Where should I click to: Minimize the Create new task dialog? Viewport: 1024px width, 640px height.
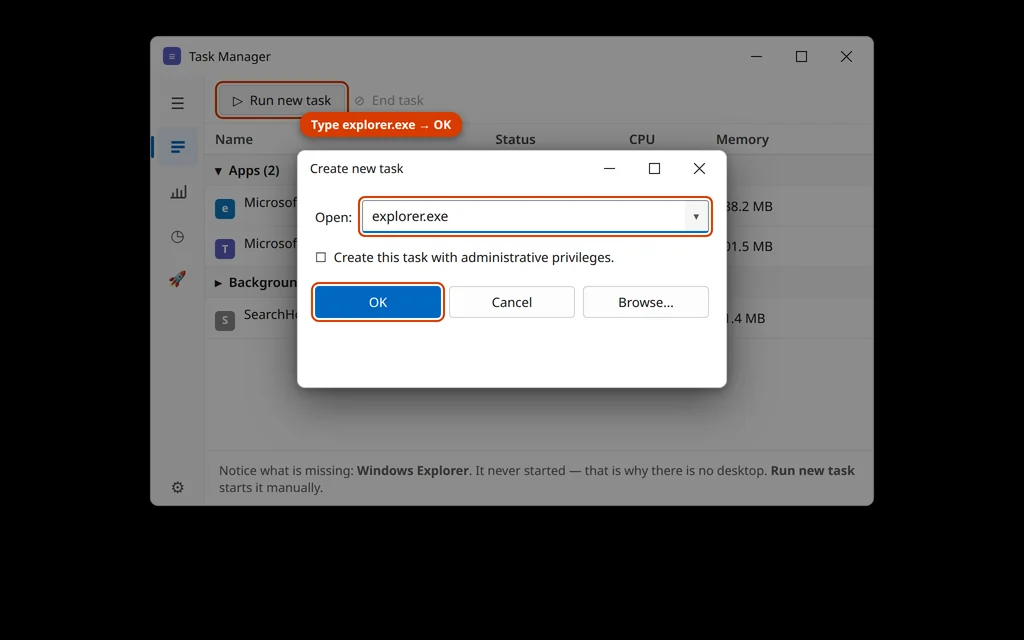click(609, 168)
